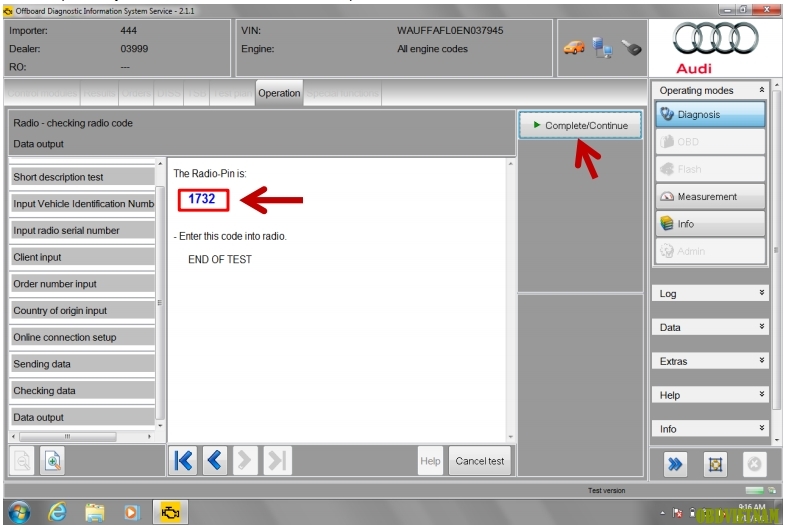The height and width of the screenshot is (527, 786).
Task: Collapse the Operating modes panel
Action: (761, 90)
